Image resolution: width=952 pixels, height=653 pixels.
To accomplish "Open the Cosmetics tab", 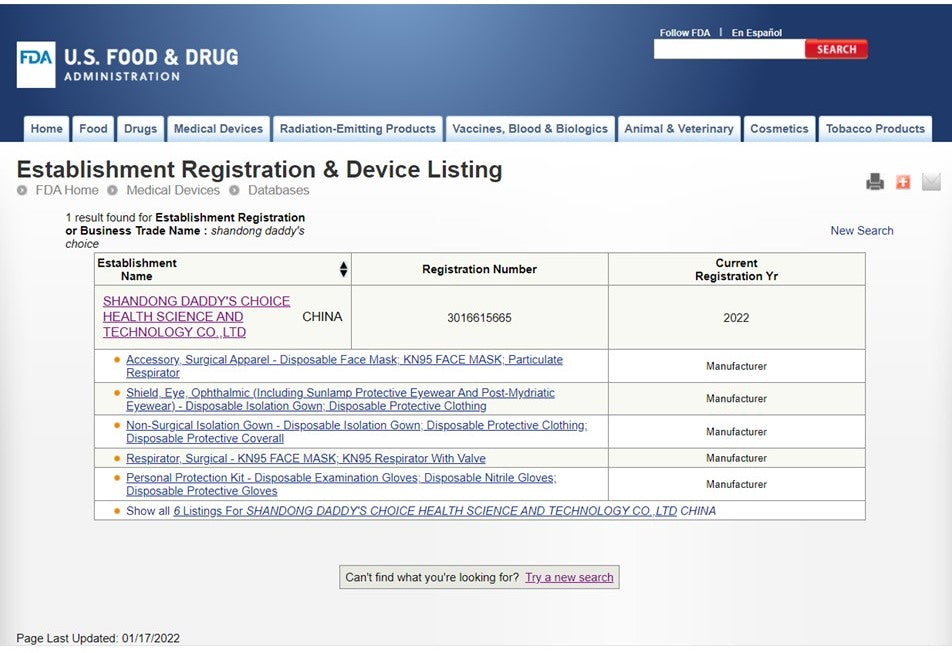I will coord(779,129).
